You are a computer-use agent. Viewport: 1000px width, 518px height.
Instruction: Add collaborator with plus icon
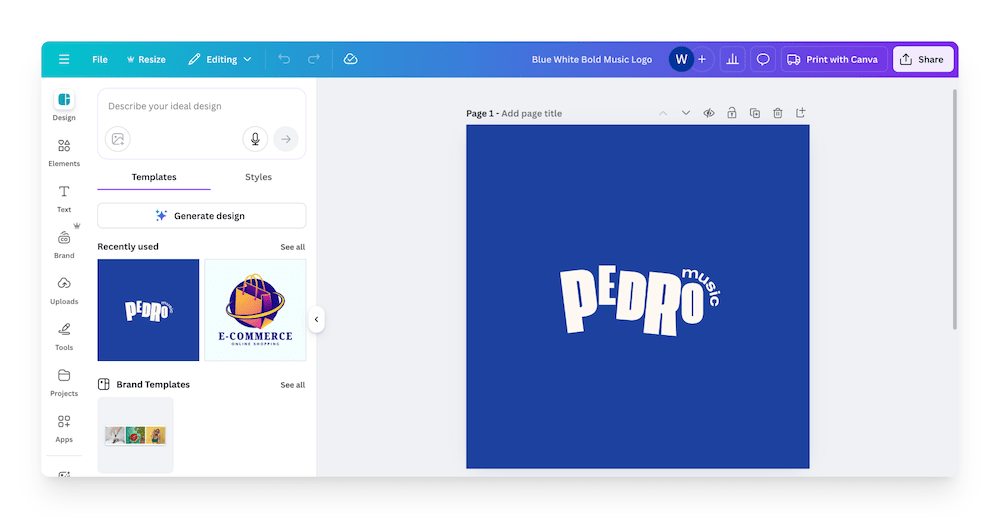click(702, 59)
